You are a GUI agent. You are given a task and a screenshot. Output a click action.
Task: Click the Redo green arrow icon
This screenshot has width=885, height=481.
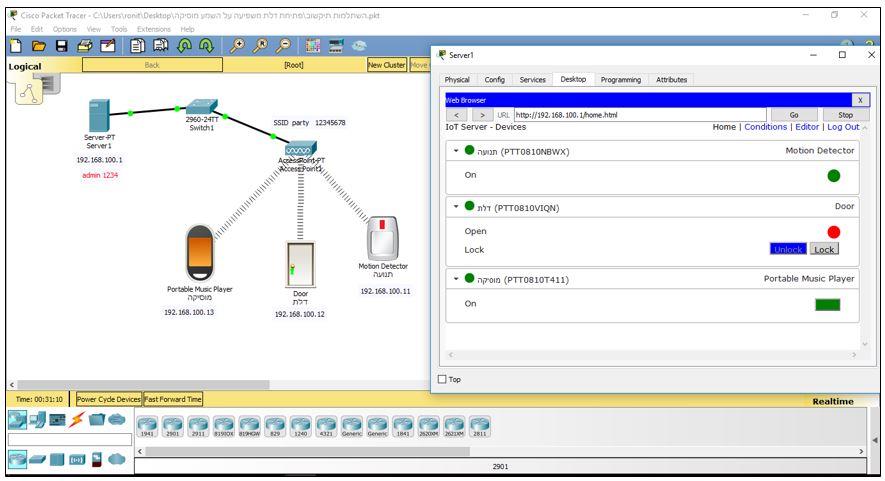(206, 46)
